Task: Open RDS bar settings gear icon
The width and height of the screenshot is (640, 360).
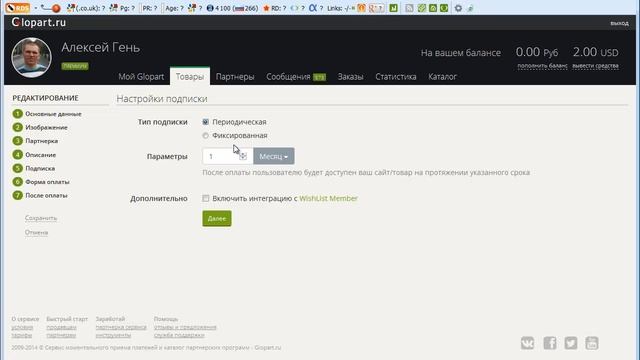Action: (x=458, y=8)
